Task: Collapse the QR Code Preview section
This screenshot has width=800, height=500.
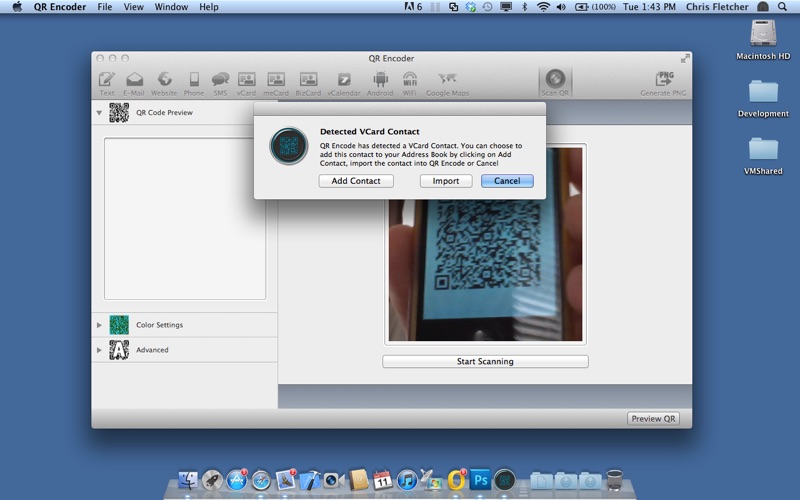Action: click(99, 113)
